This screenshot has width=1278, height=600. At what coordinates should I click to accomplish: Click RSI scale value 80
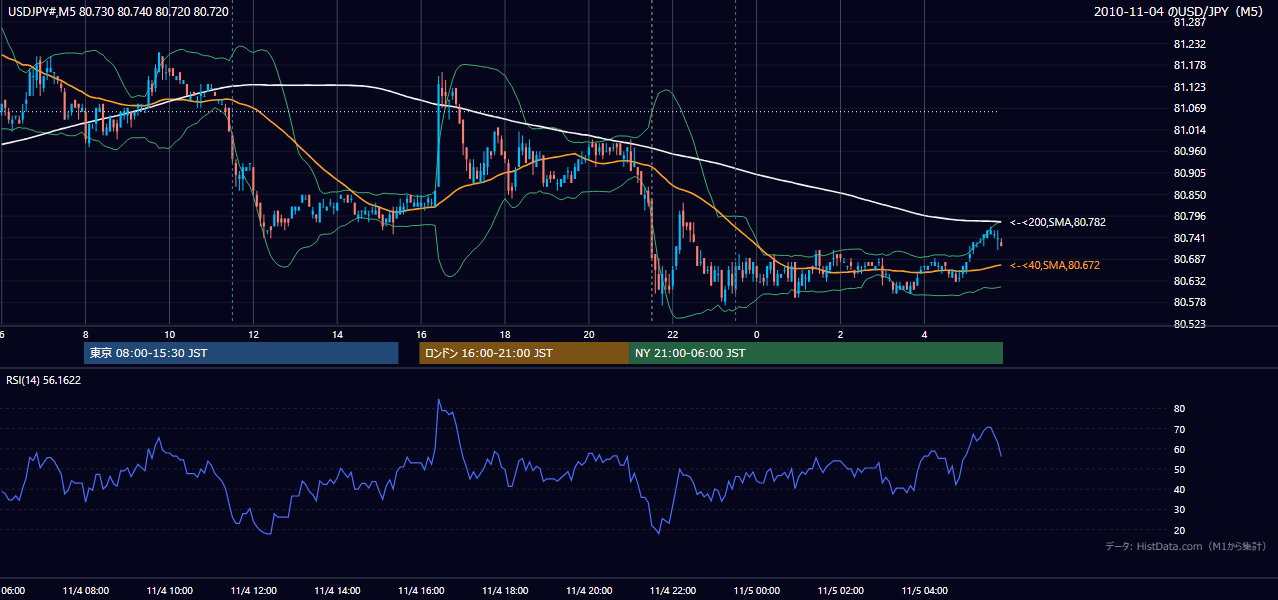tap(1179, 409)
